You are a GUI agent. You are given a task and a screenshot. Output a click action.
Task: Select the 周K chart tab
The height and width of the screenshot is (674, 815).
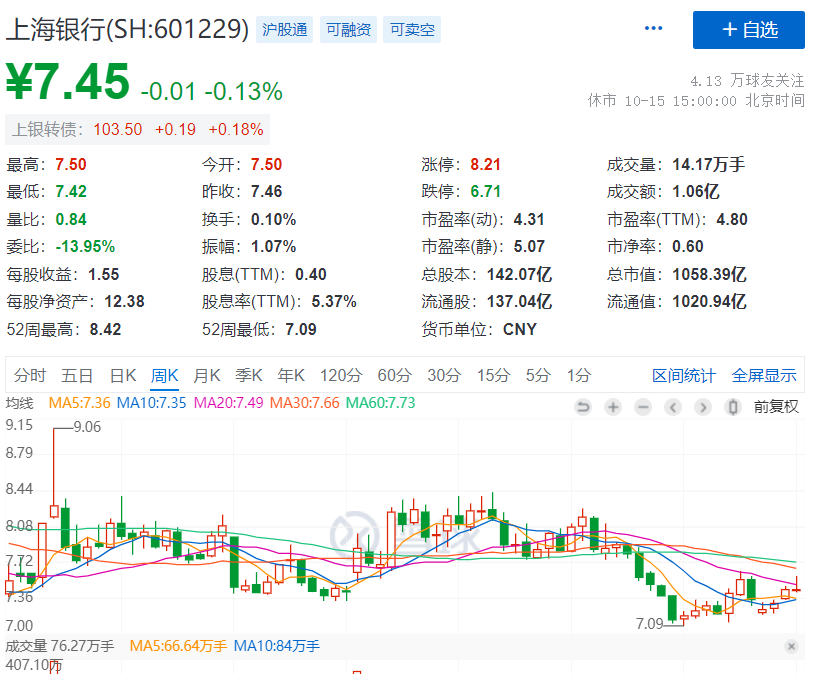[164, 375]
